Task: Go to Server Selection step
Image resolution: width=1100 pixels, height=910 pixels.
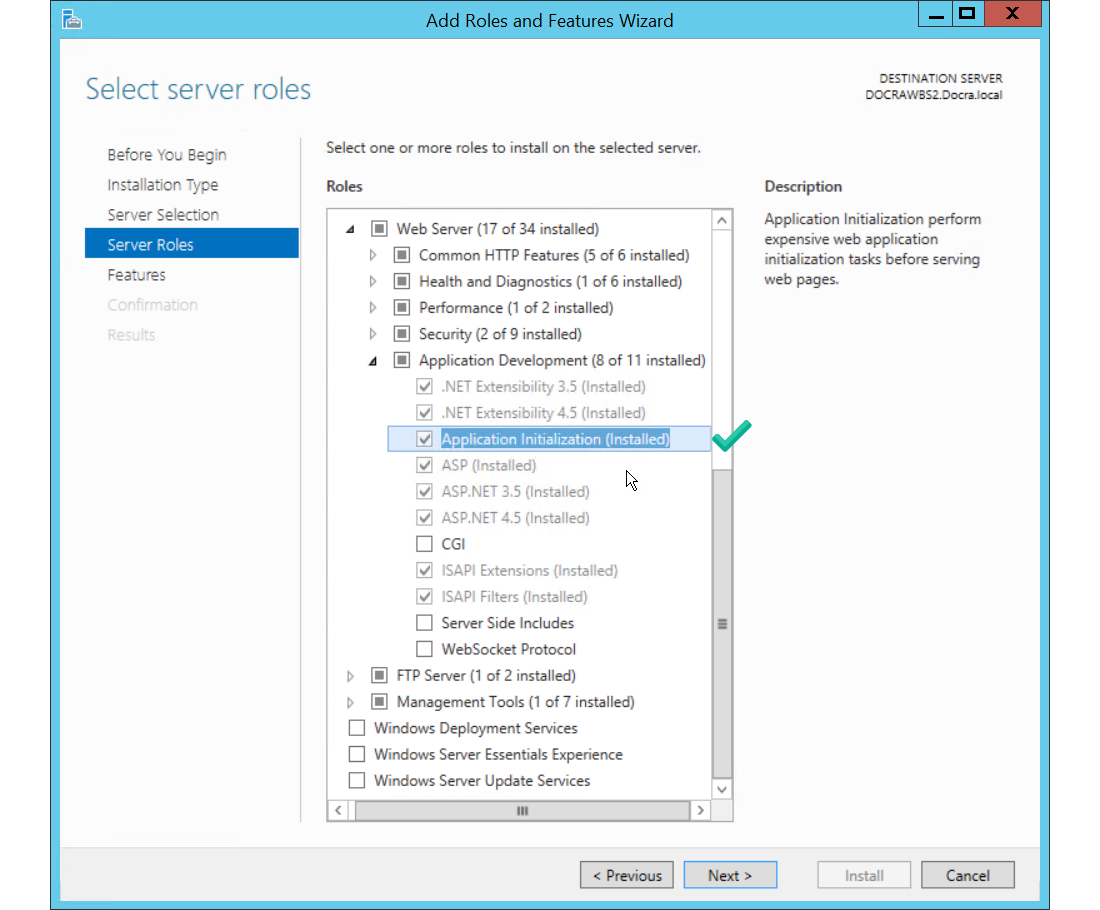Action: 163,215
